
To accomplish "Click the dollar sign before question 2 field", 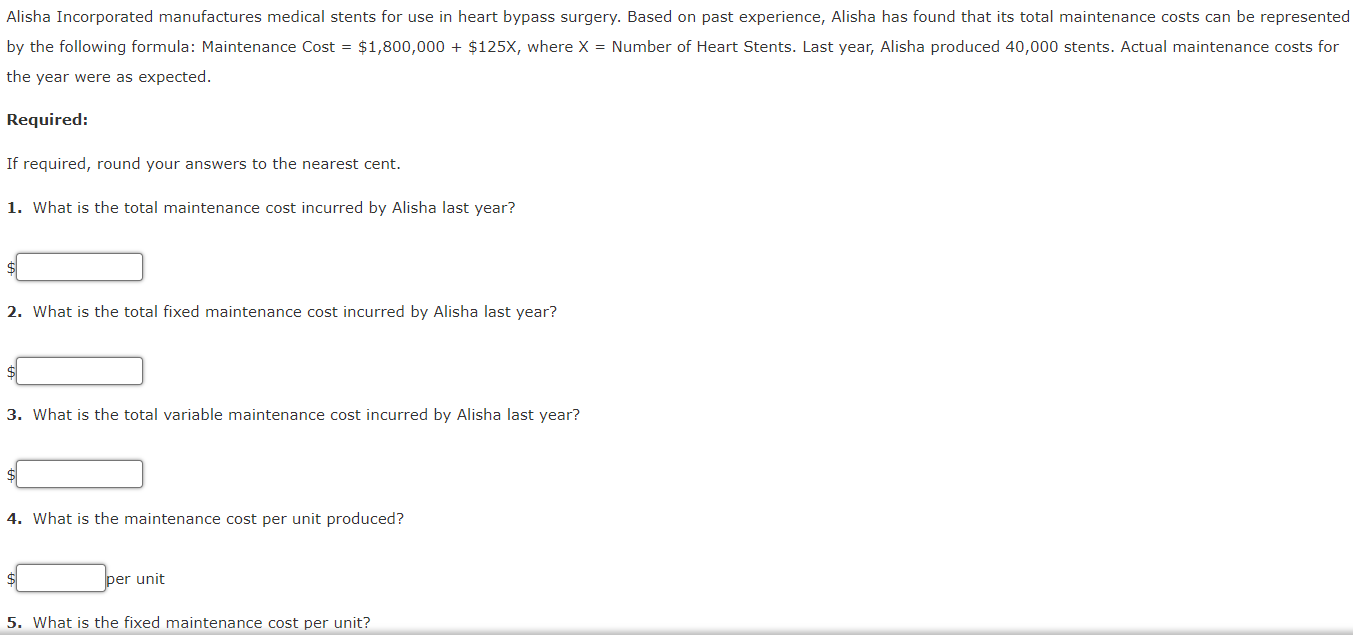I will [11, 372].
